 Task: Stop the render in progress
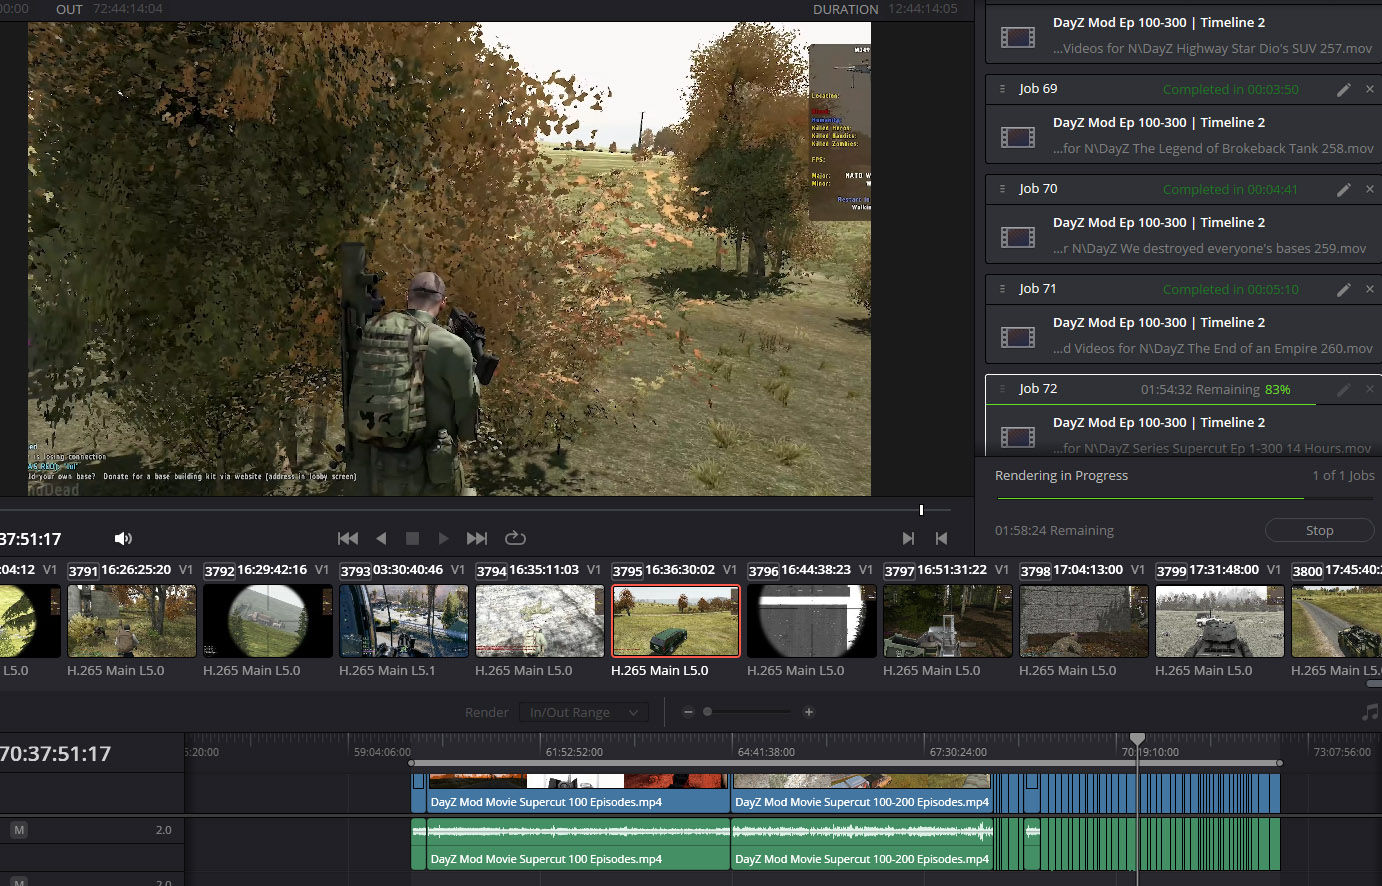pos(1319,530)
